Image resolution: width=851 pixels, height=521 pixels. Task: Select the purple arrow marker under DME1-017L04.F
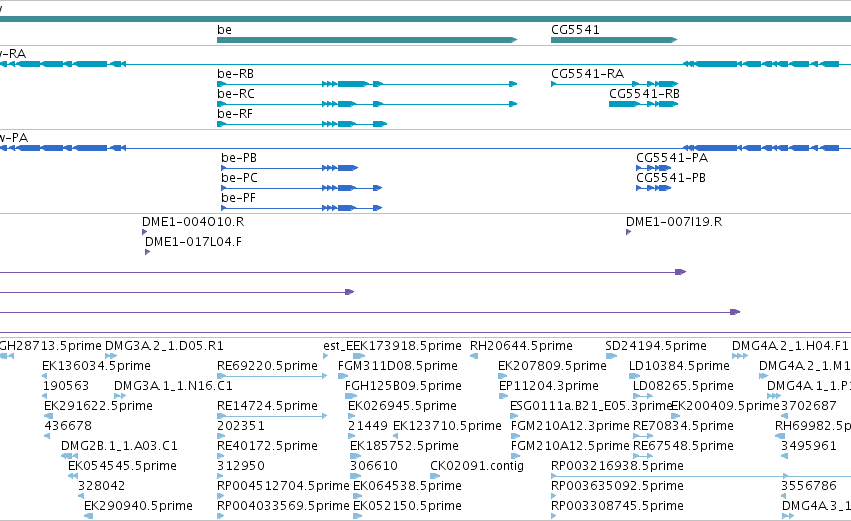(148, 252)
